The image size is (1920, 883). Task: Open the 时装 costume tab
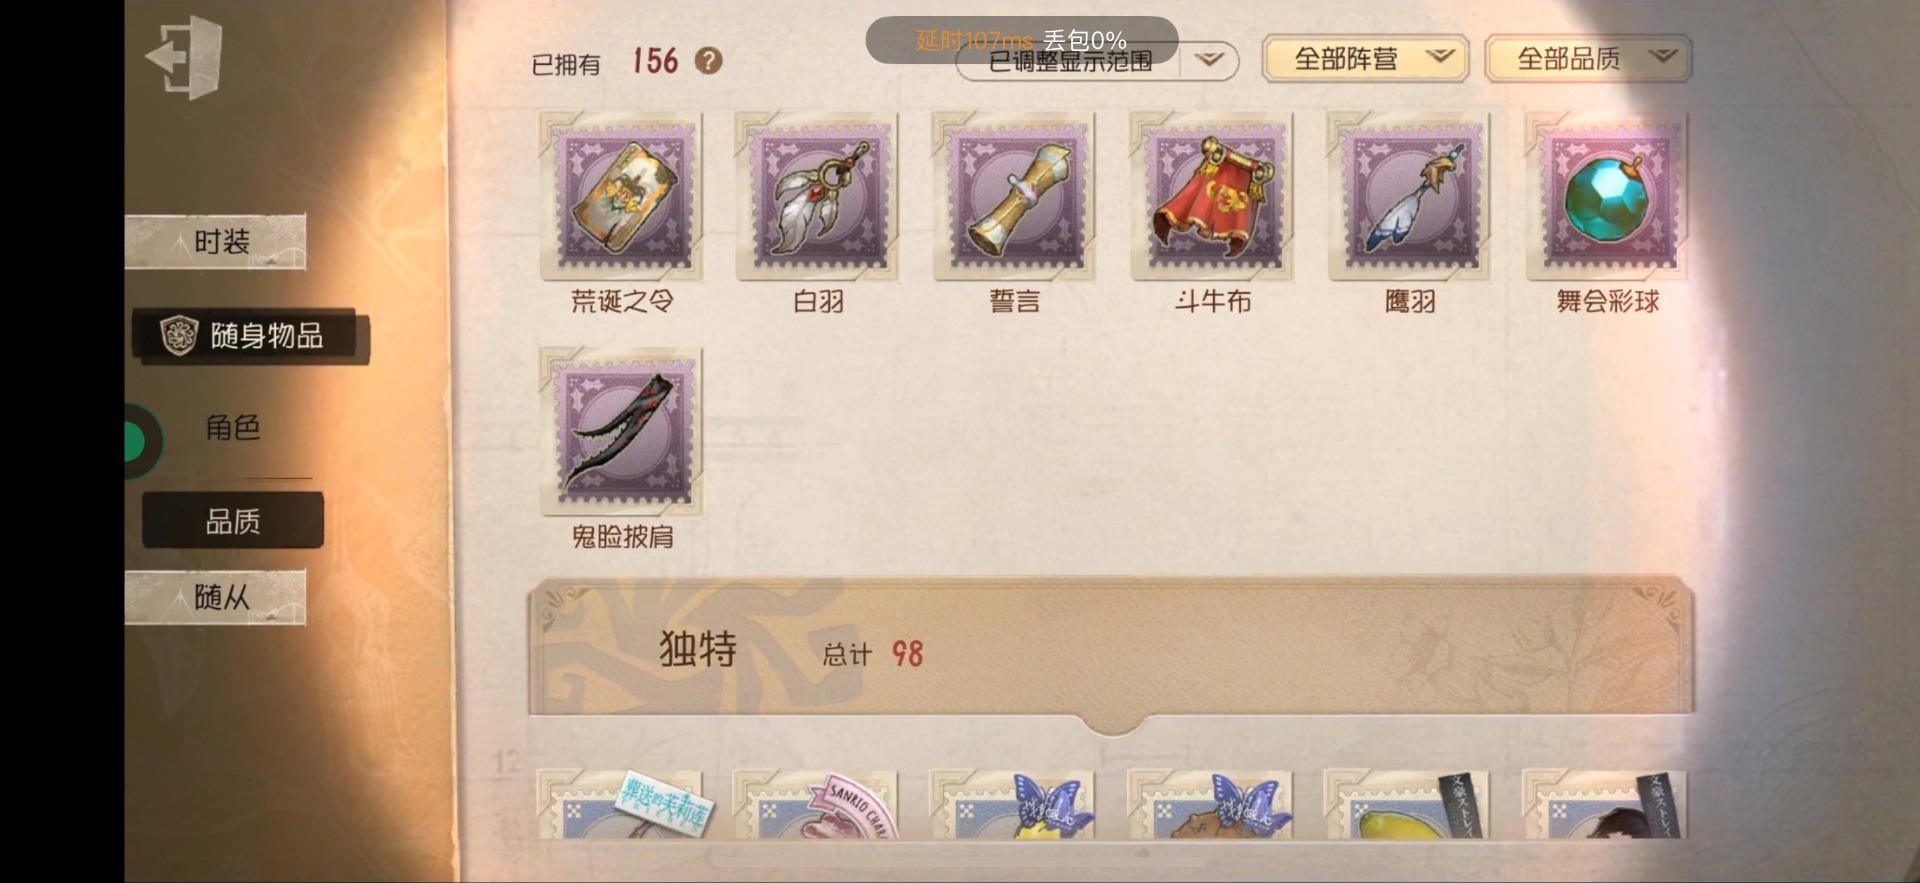click(x=216, y=242)
